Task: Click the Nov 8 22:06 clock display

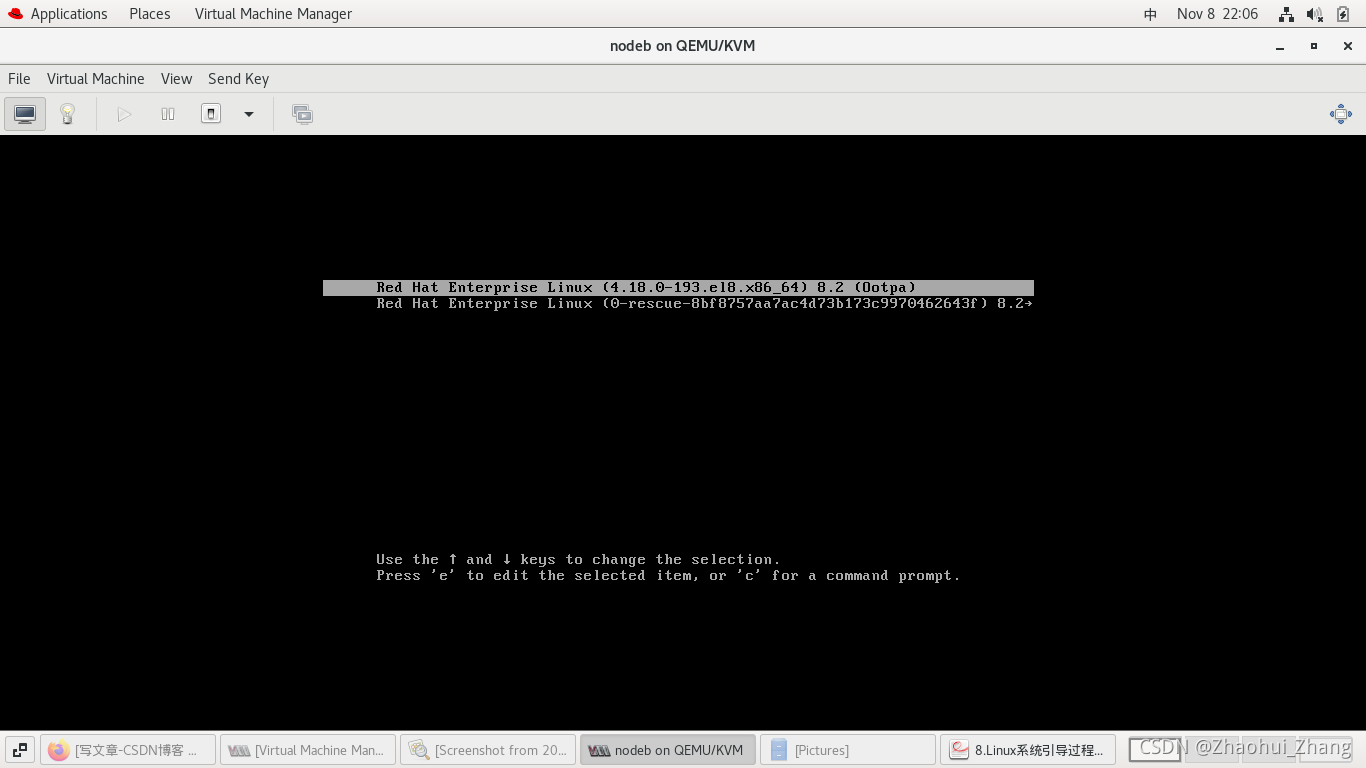Action: point(1217,13)
